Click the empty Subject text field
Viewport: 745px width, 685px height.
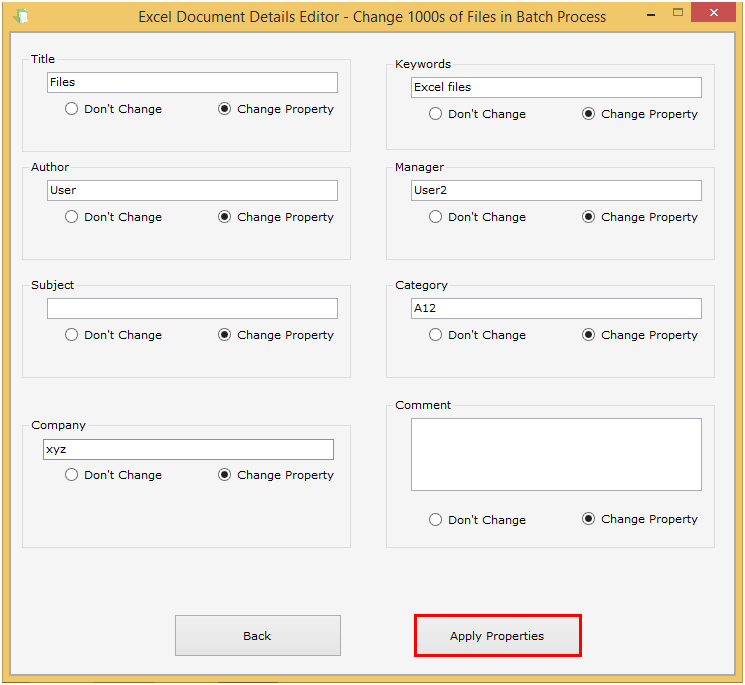[x=192, y=309]
